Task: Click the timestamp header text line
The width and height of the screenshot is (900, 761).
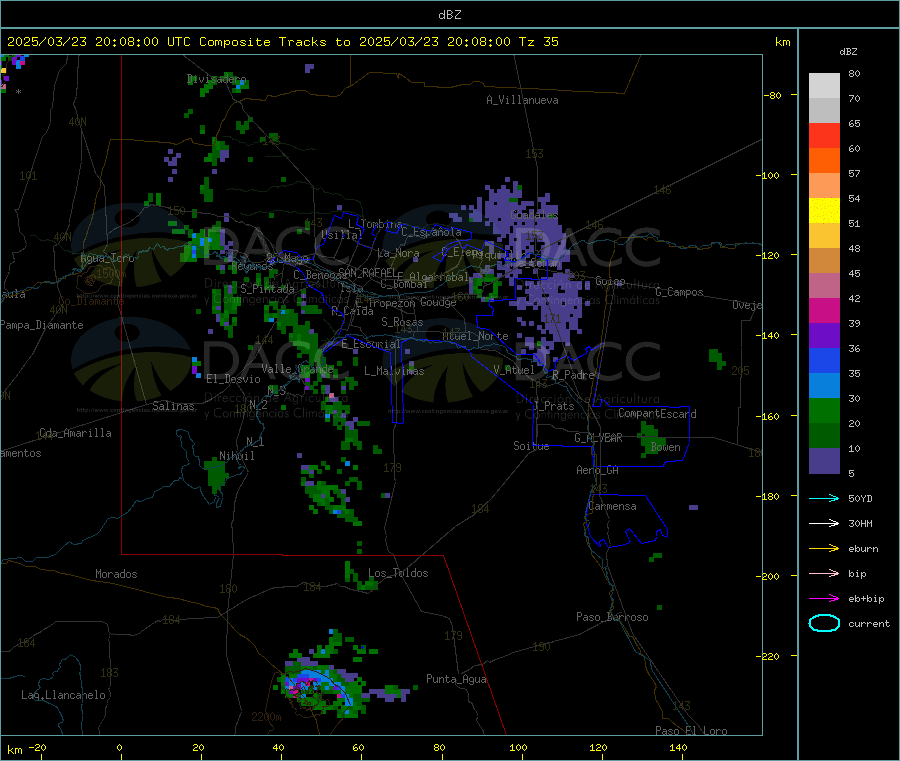Action: [282, 42]
